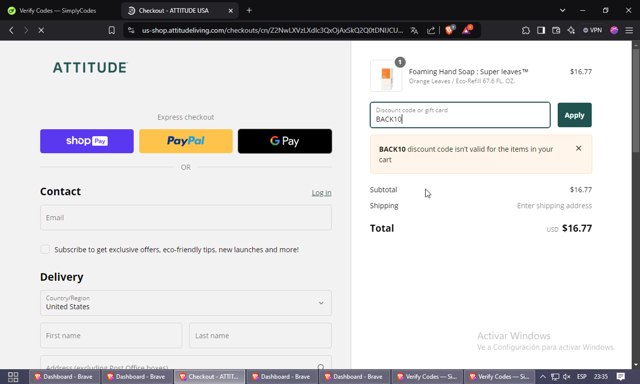640x384 pixels.
Task: Click the bookmark icon in toolbar
Action: [x=111, y=30]
